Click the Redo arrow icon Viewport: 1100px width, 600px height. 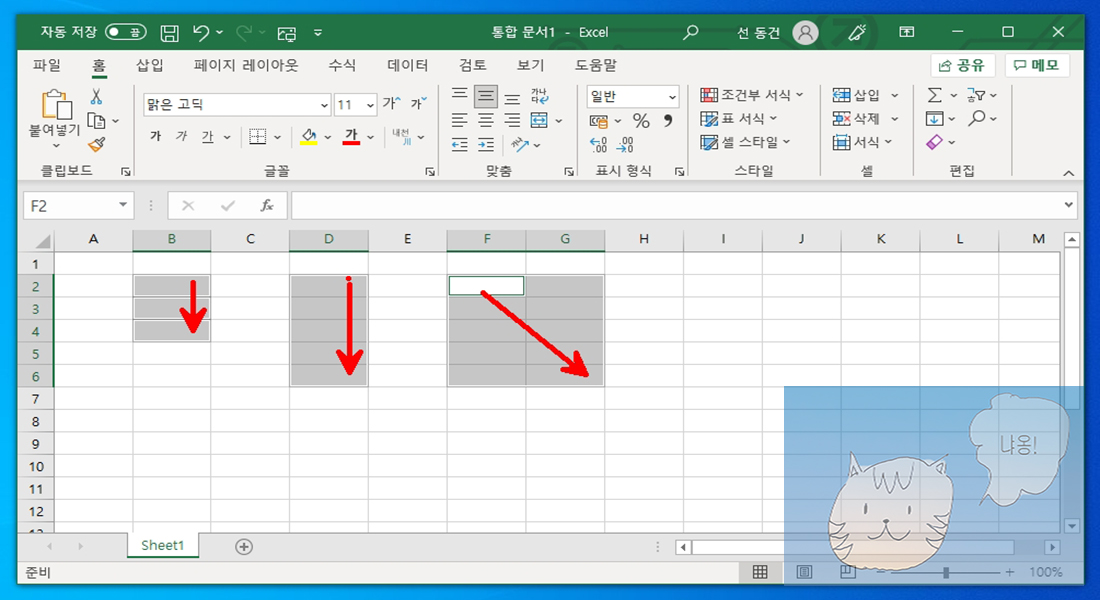(x=244, y=32)
